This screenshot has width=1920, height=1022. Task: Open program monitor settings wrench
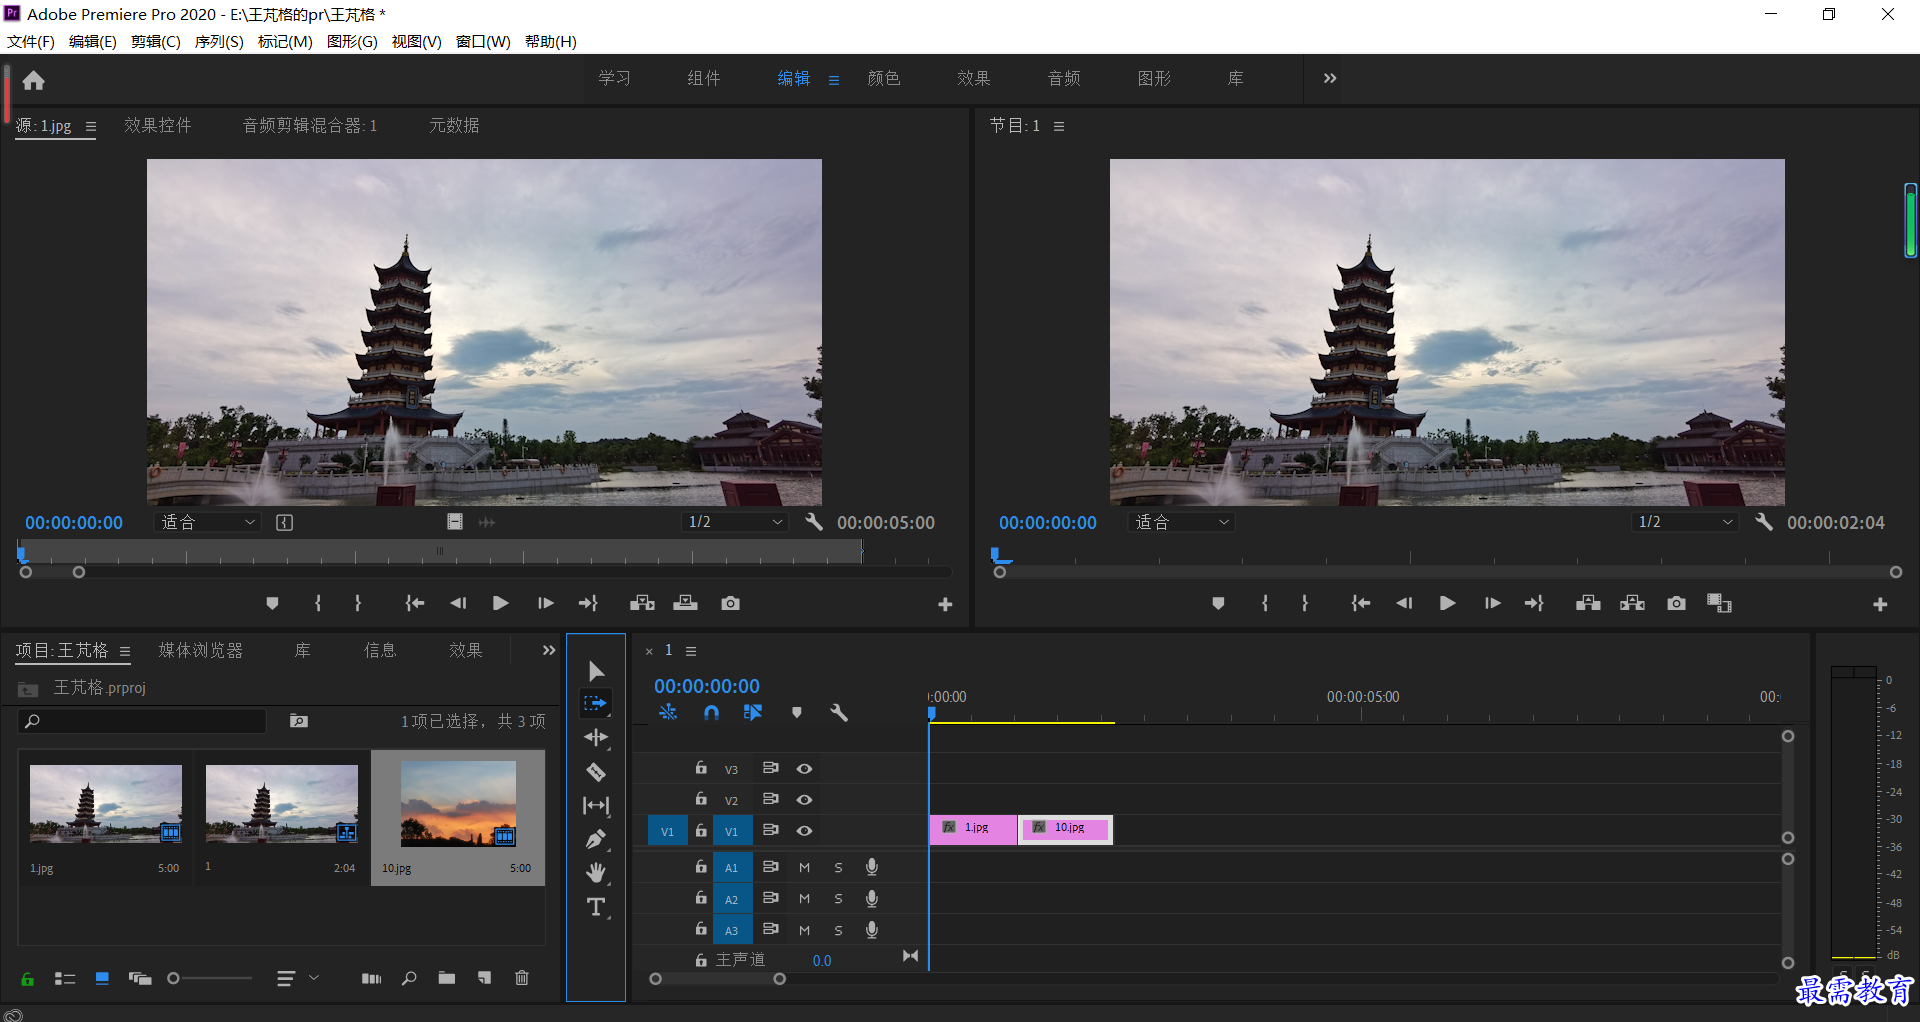[x=1764, y=522]
